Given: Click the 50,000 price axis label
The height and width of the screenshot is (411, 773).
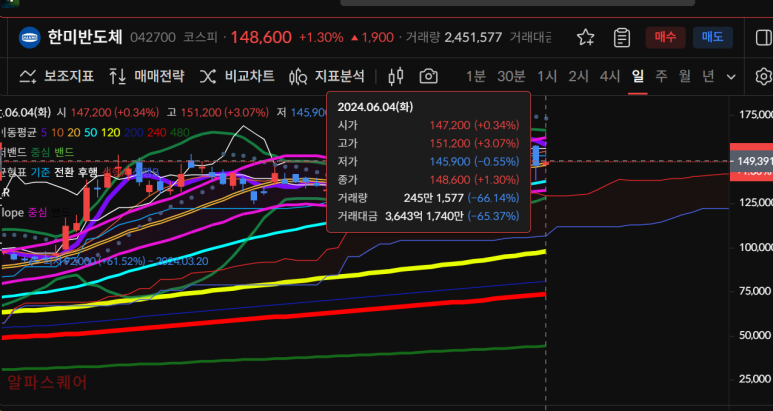Looking at the screenshot, I should point(757,335).
